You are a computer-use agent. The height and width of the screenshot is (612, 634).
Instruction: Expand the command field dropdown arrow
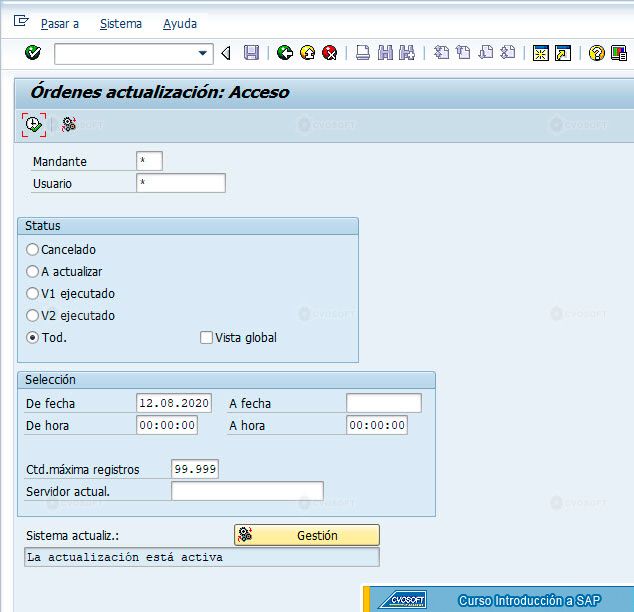point(203,53)
